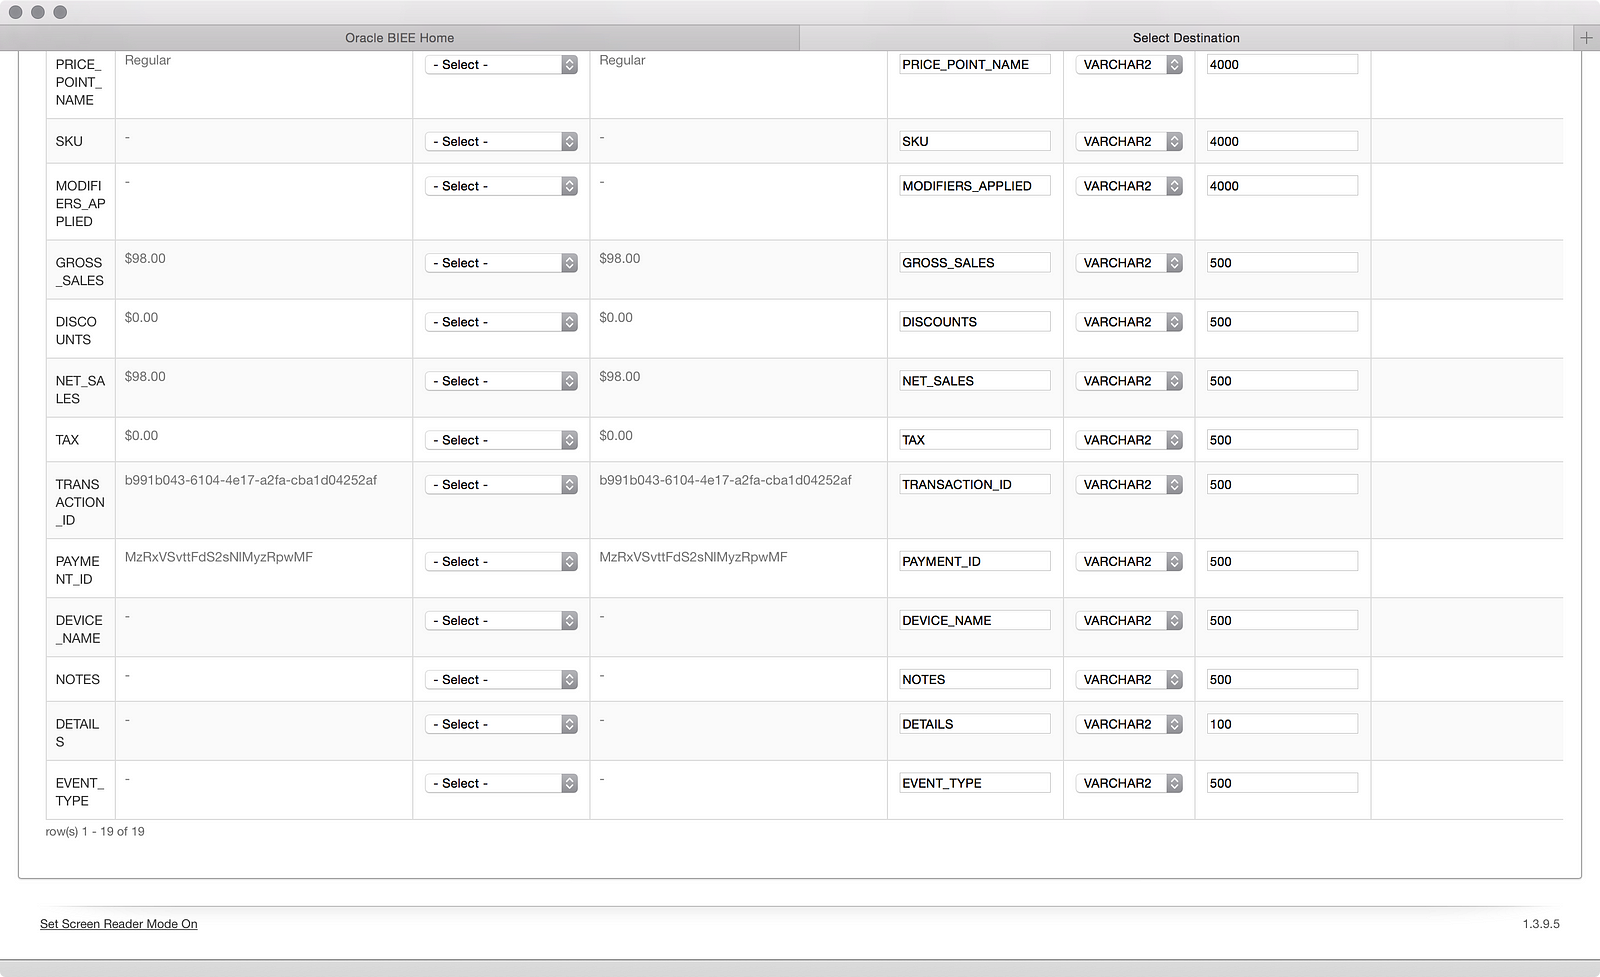Switch to the Oracle BIEE Home tab
This screenshot has width=1600, height=977.
(x=399, y=38)
